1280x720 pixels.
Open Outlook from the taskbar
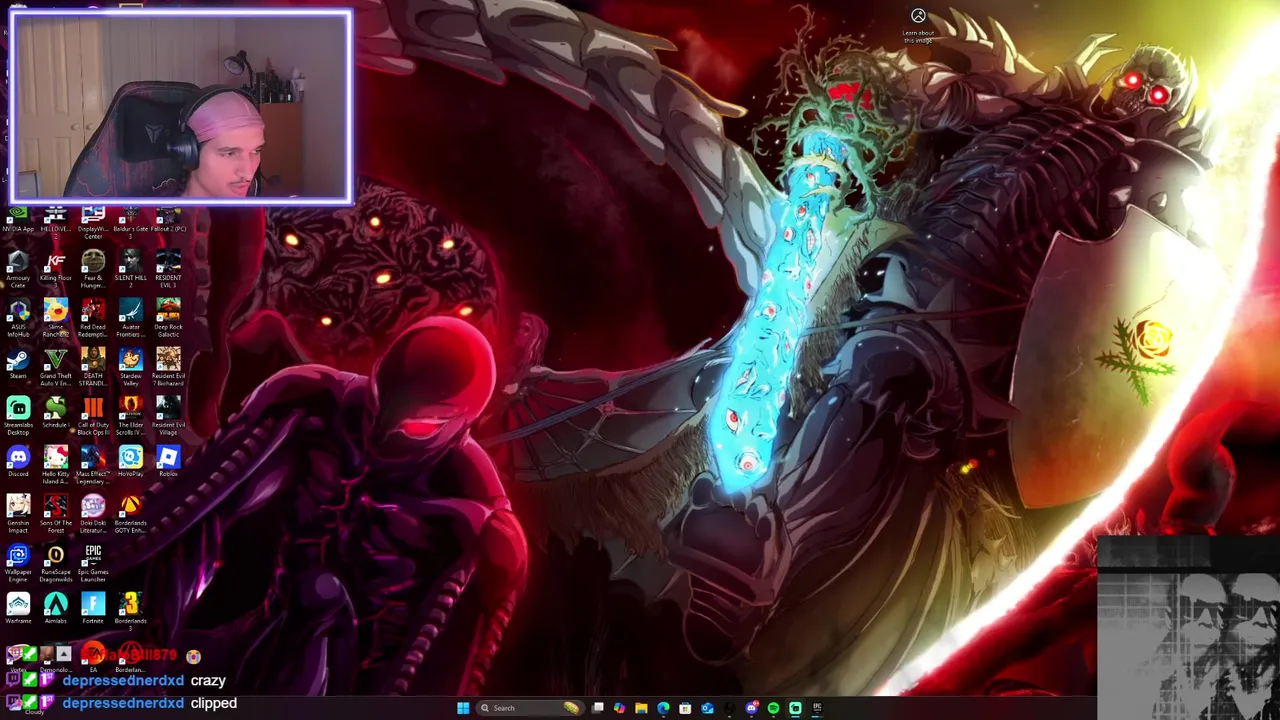tap(707, 708)
